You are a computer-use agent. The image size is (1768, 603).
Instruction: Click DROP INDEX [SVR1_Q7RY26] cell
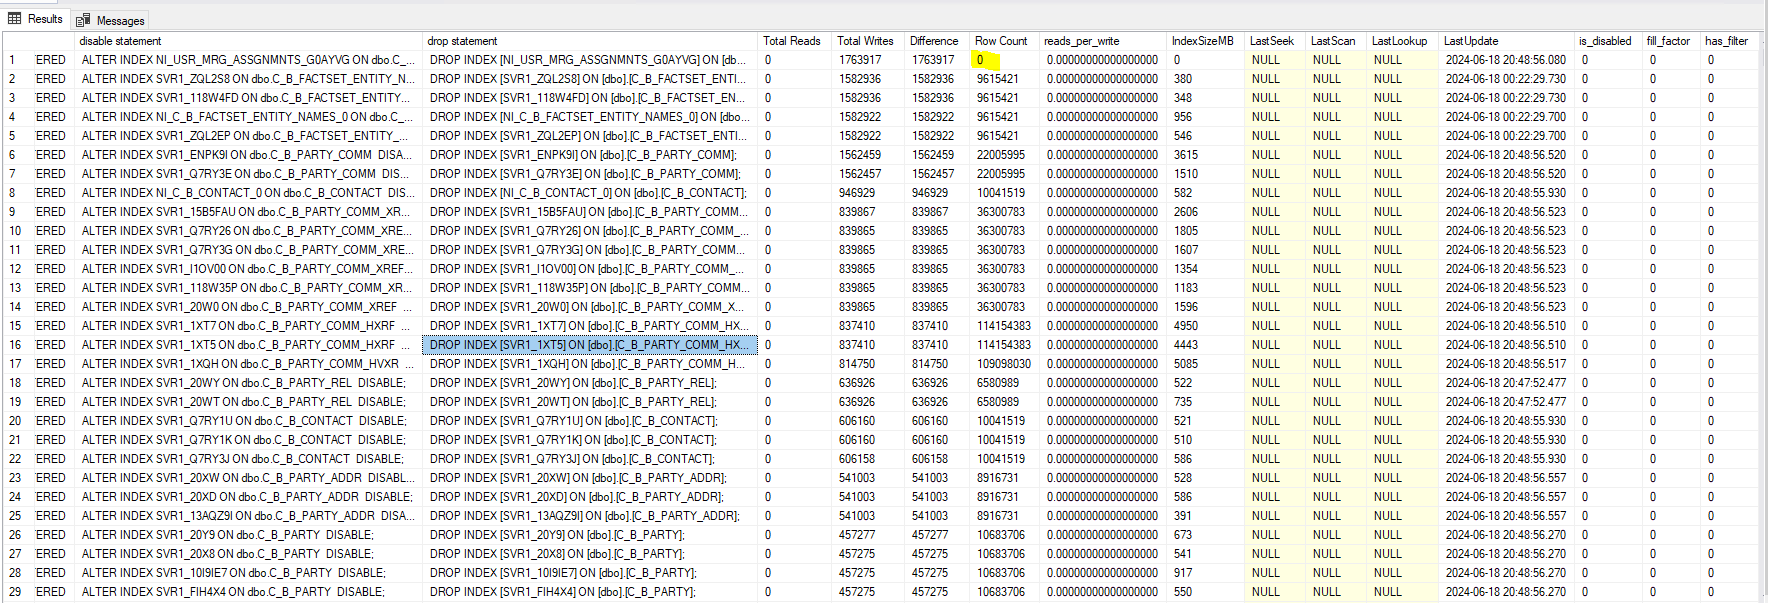pyautogui.click(x=590, y=231)
